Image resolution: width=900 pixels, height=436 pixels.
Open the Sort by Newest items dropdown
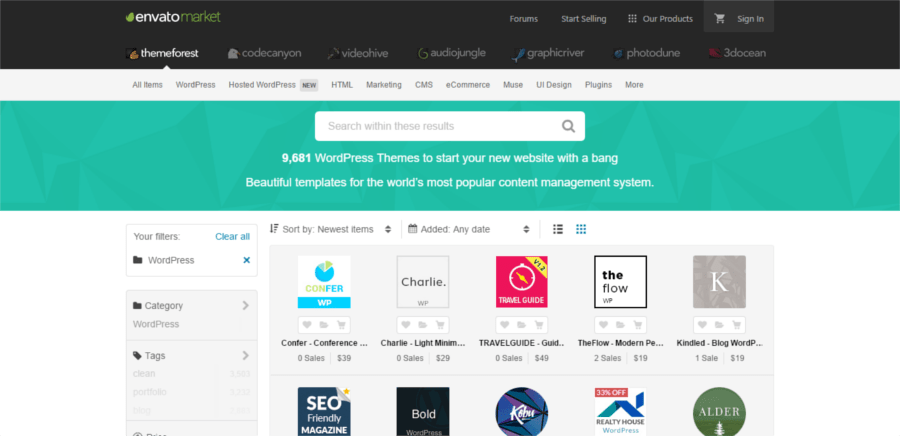pos(331,229)
